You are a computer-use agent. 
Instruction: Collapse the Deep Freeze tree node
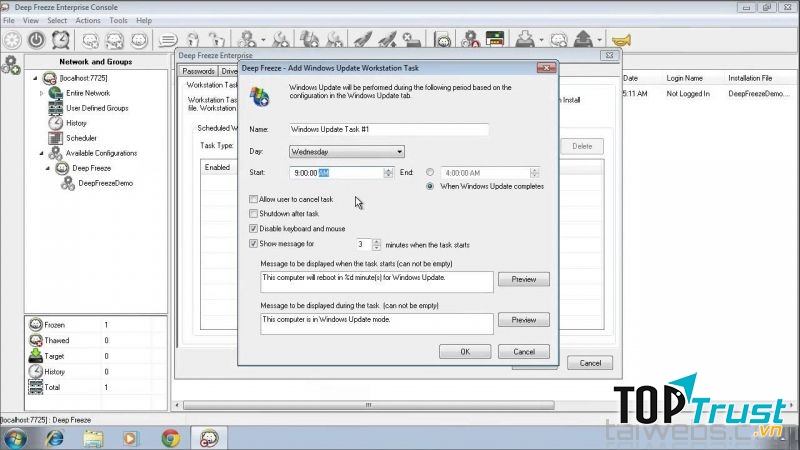pyautogui.click(x=48, y=168)
